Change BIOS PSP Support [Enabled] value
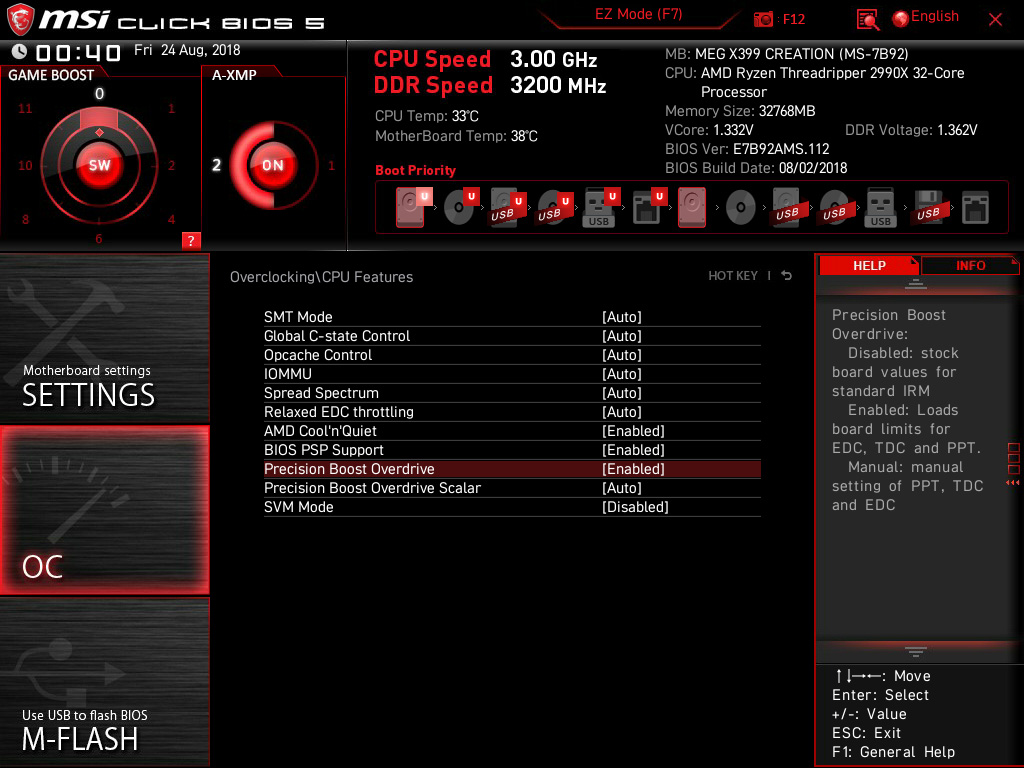The width and height of the screenshot is (1024, 768). pos(633,450)
